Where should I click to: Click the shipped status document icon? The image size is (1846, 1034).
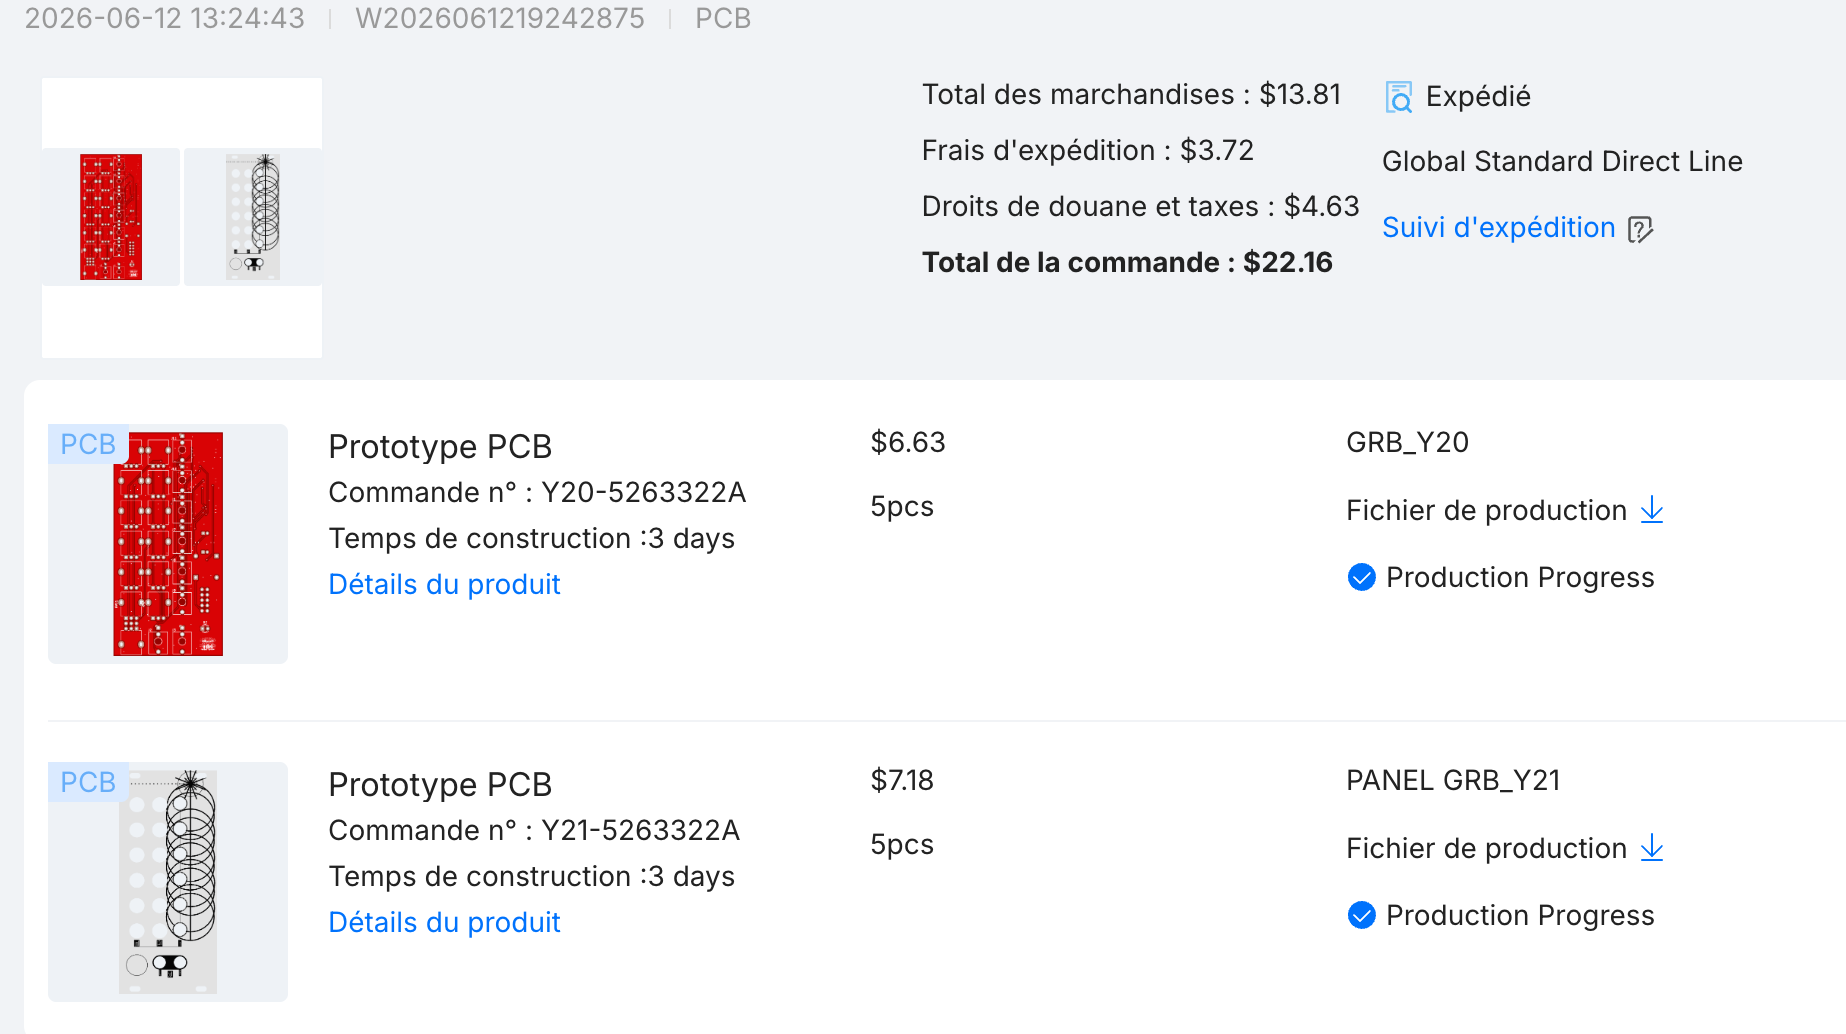point(1399,97)
